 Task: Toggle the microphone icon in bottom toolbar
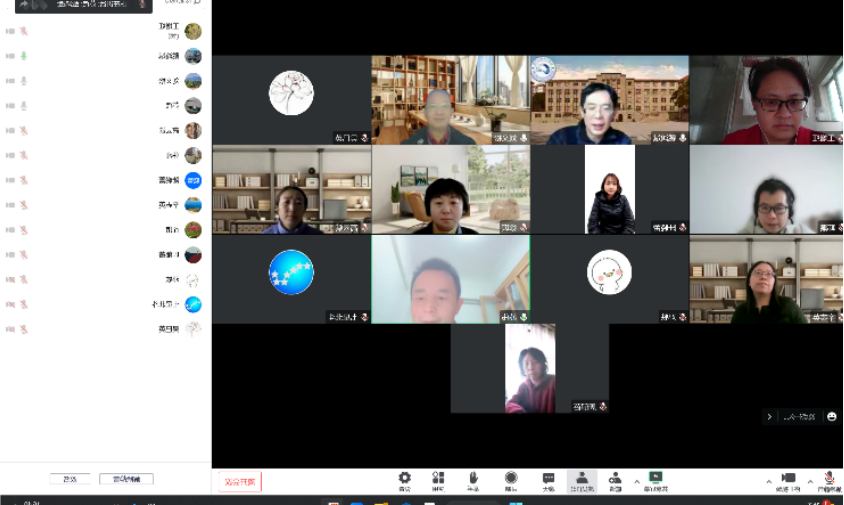829,480
